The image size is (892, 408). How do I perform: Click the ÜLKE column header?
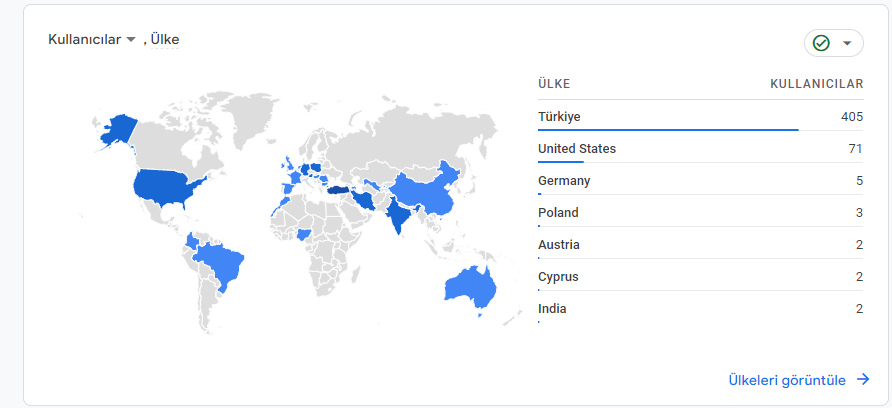pyautogui.click(x=554, y=84)
